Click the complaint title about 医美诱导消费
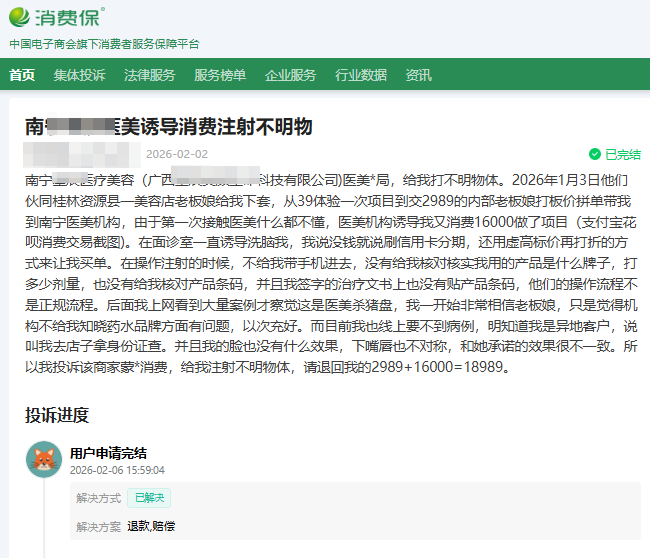This screenshot has width=650, height=558. (169, 126)
